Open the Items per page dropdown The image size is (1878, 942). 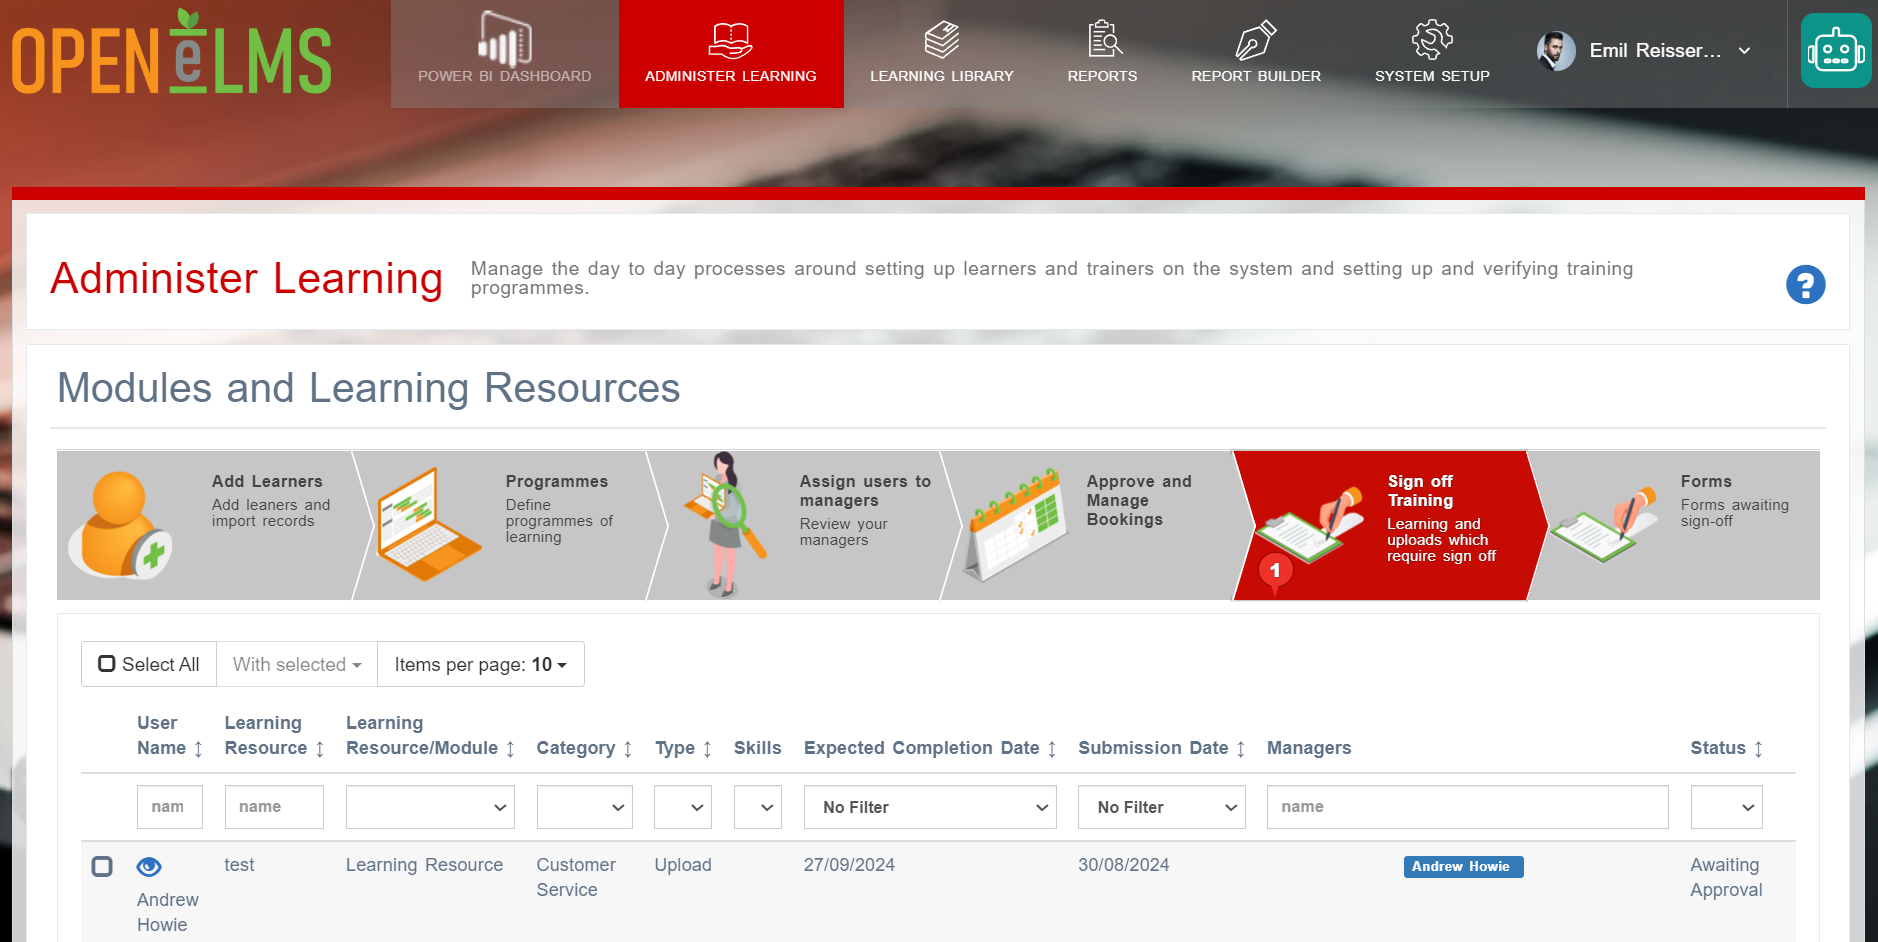click(x=480, y=664)
